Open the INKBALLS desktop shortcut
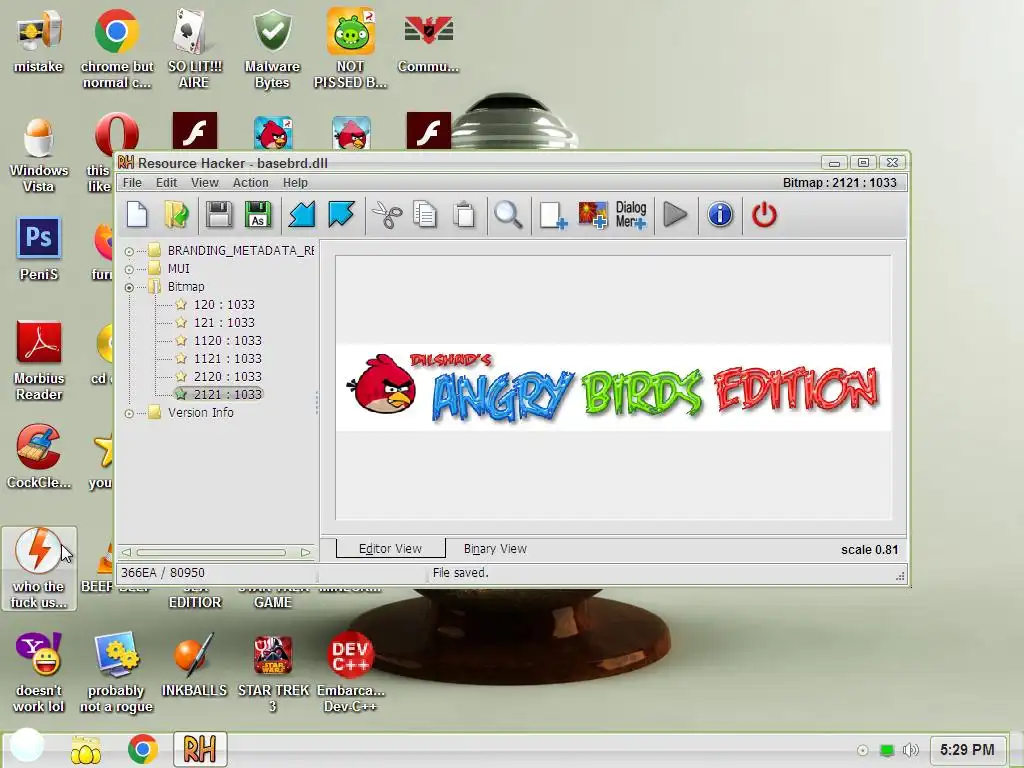The image size is (1024, 768). pyautogui.click(x=194, y=665)
